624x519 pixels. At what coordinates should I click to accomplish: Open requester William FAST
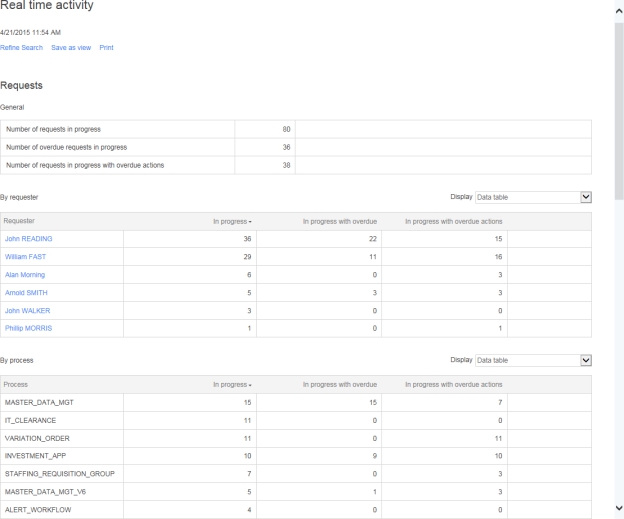pos(26,257)
